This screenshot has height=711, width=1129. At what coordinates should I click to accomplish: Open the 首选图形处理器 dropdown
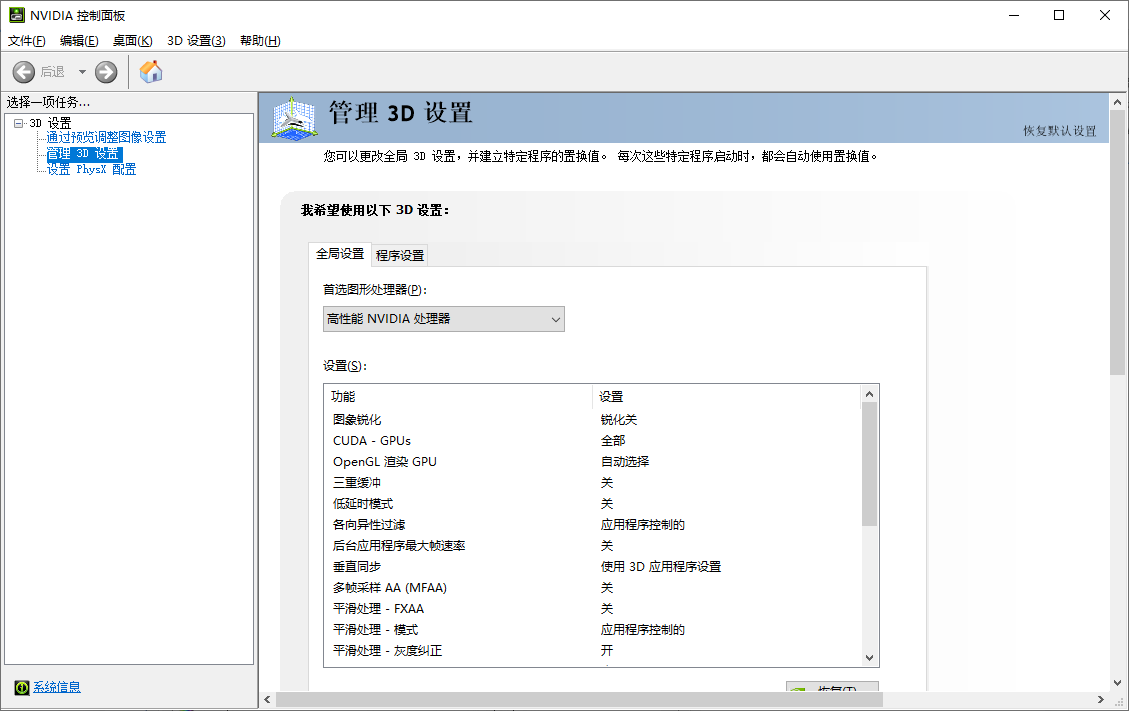(444, 319)
